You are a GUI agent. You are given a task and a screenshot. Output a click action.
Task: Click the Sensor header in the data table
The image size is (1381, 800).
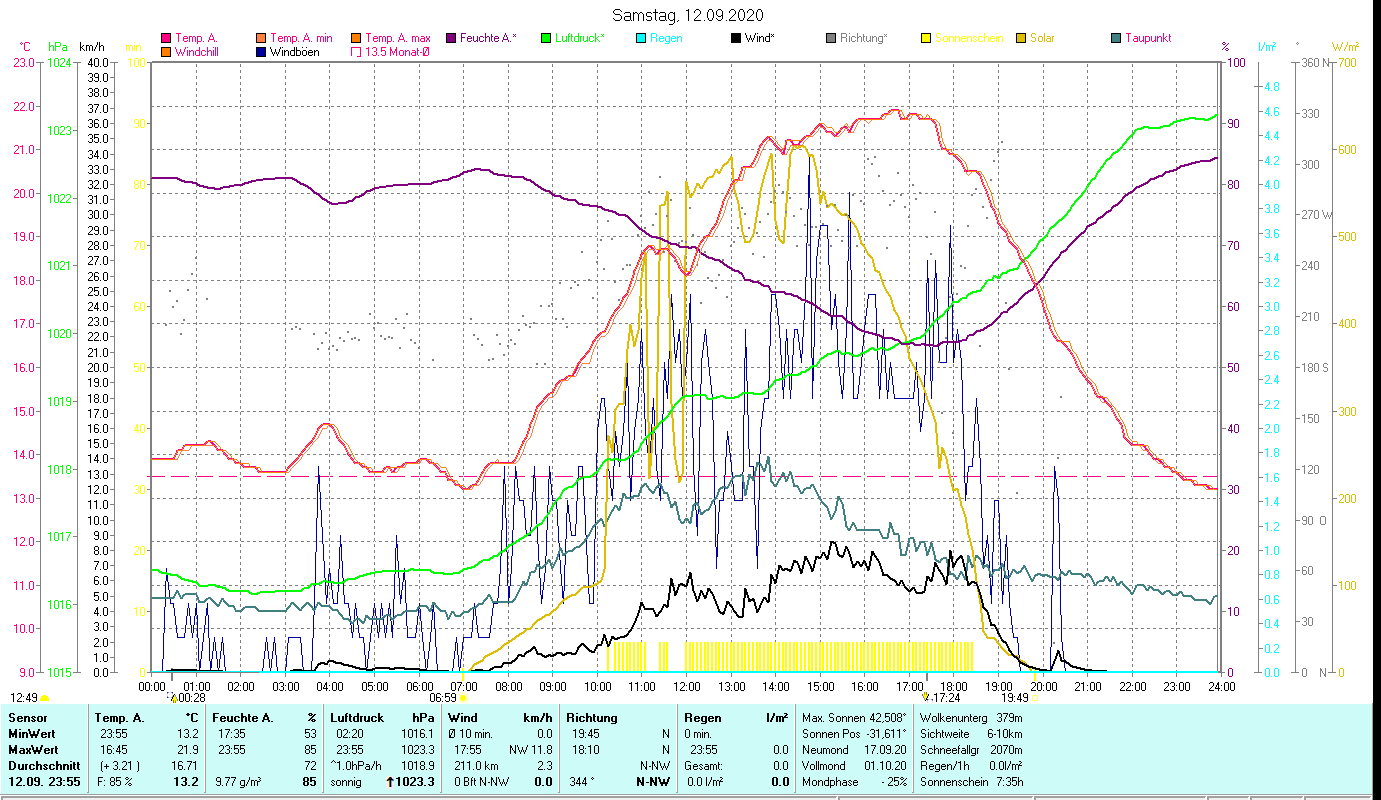coord(27,718)
